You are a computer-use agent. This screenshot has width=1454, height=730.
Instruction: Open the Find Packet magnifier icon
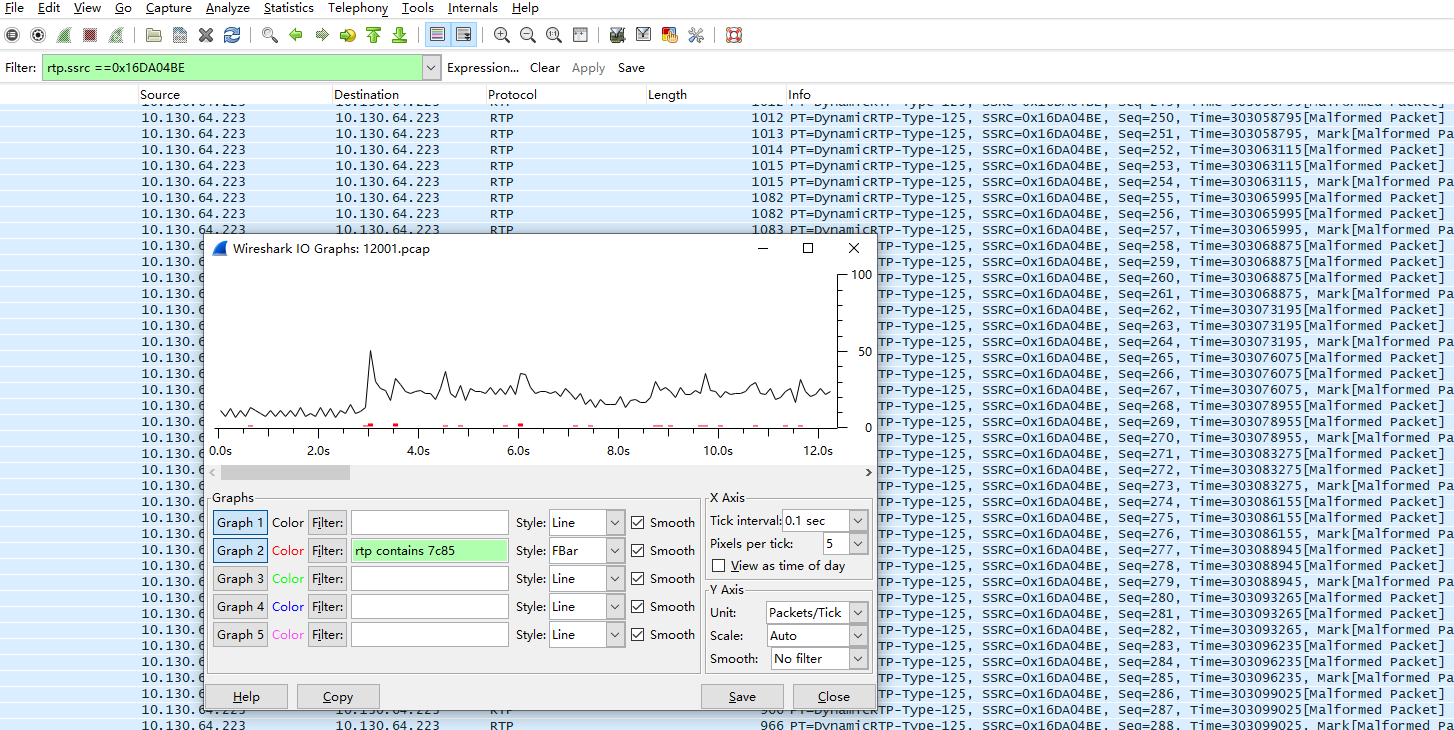coord(269,35)
